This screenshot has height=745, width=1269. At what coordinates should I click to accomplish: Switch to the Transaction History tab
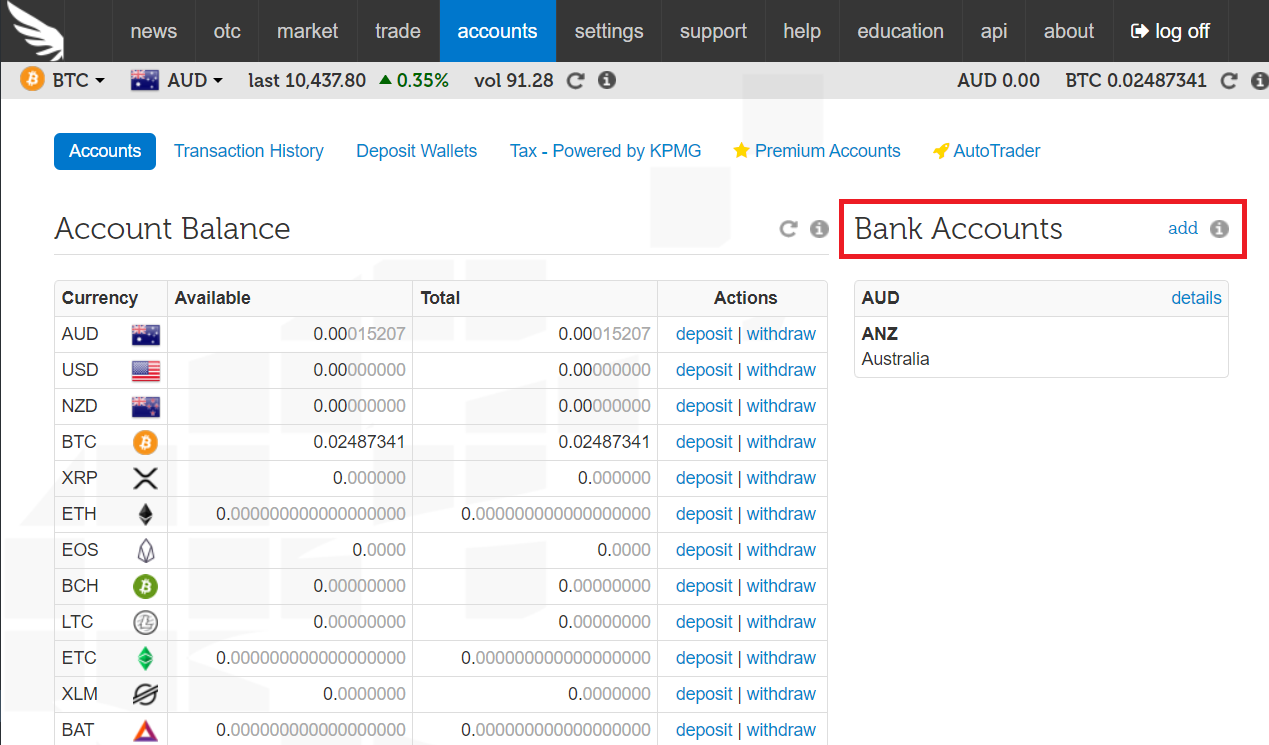coord(248,151)
